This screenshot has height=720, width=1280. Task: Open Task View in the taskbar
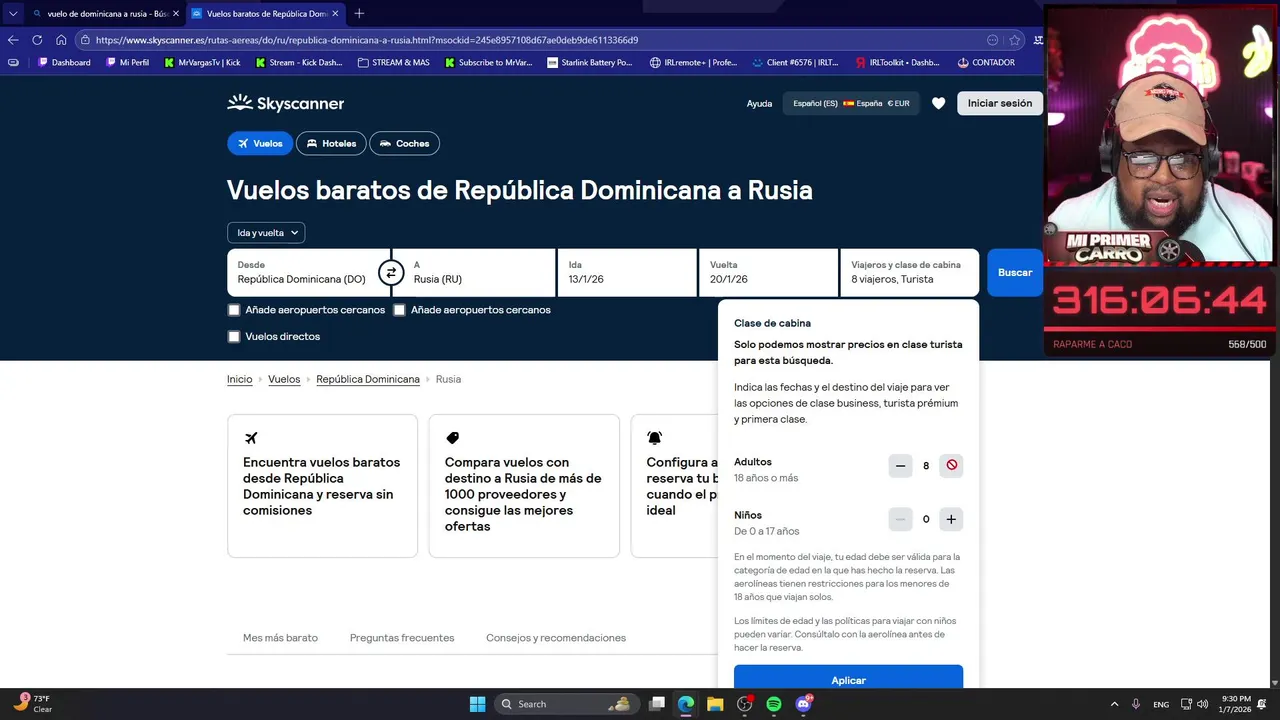click(657, 704)
